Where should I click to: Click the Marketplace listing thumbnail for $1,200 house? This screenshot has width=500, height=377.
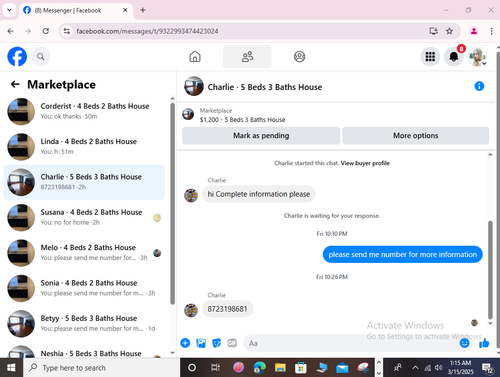pyautogui.click(x=188, y=114)
